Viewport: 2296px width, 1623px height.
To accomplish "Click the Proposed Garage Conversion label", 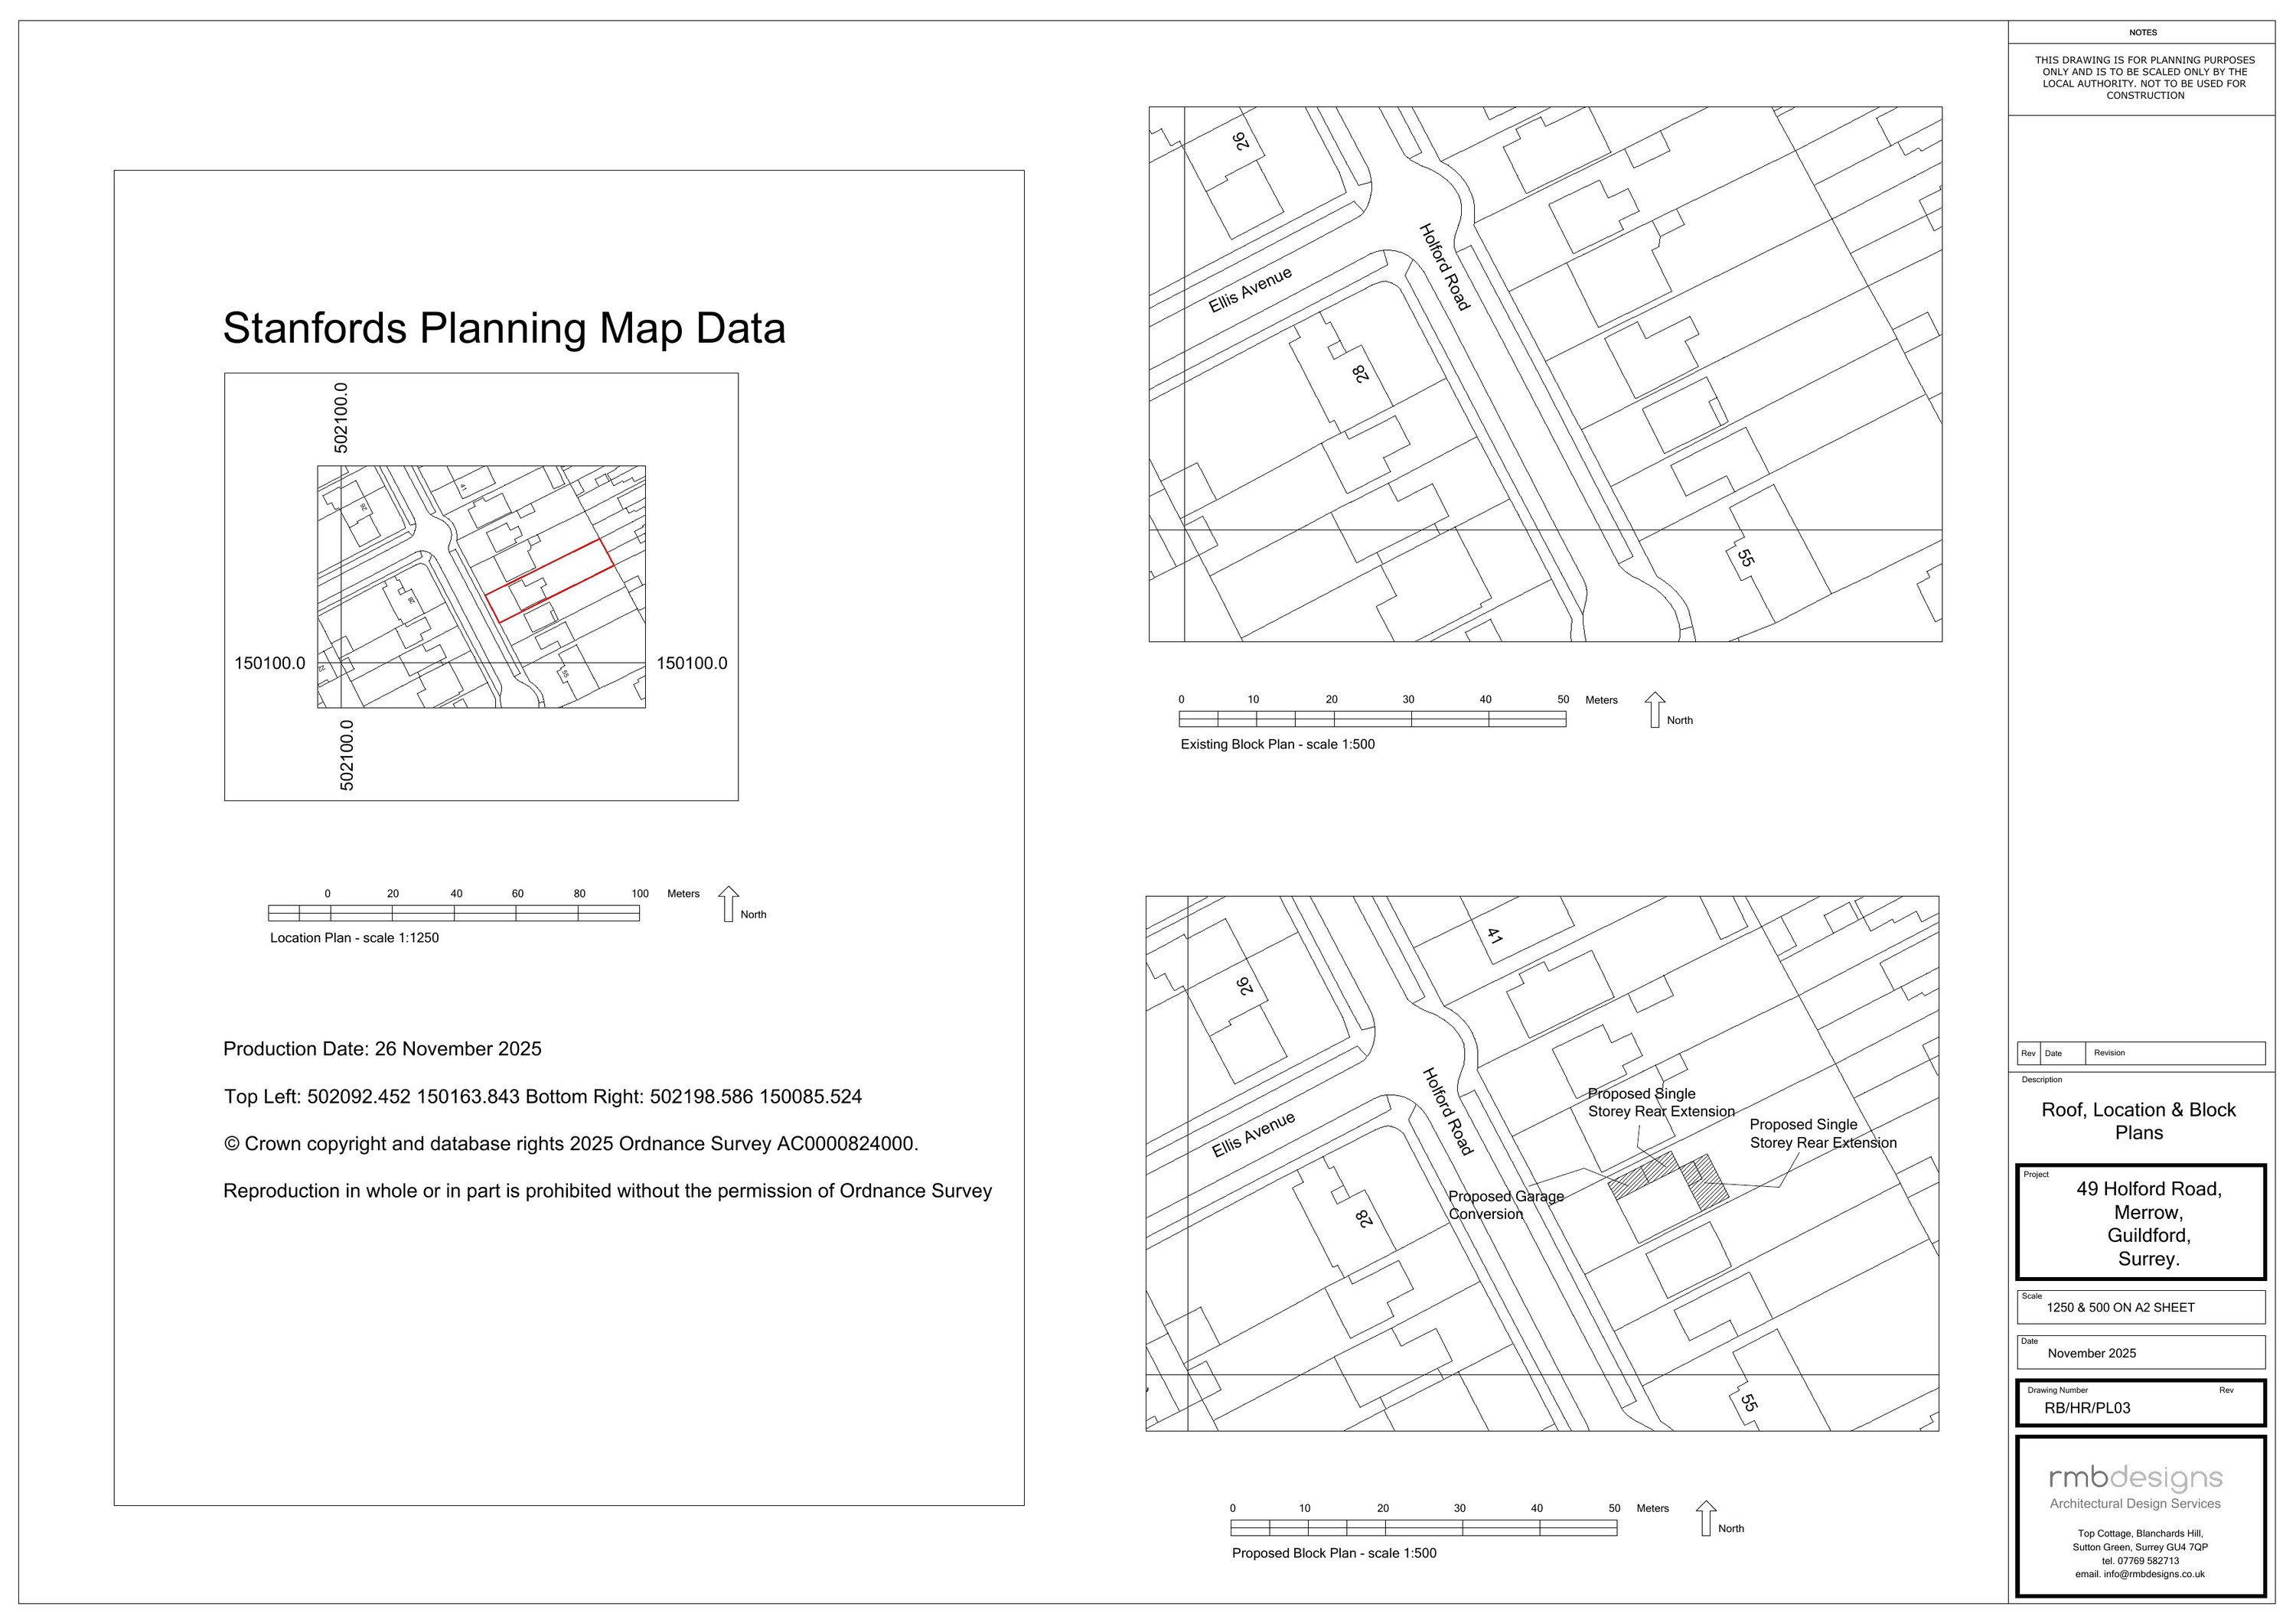I will coord(1505,1205).
